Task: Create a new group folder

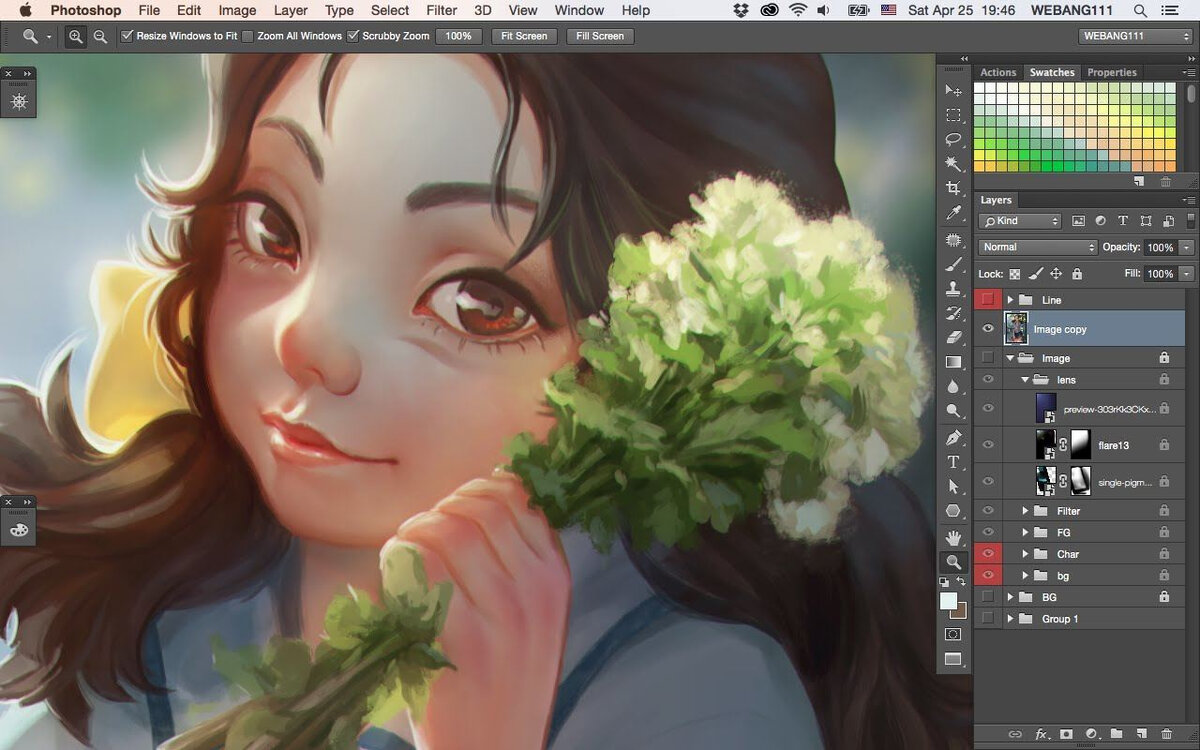Action: coord(1116,734)
